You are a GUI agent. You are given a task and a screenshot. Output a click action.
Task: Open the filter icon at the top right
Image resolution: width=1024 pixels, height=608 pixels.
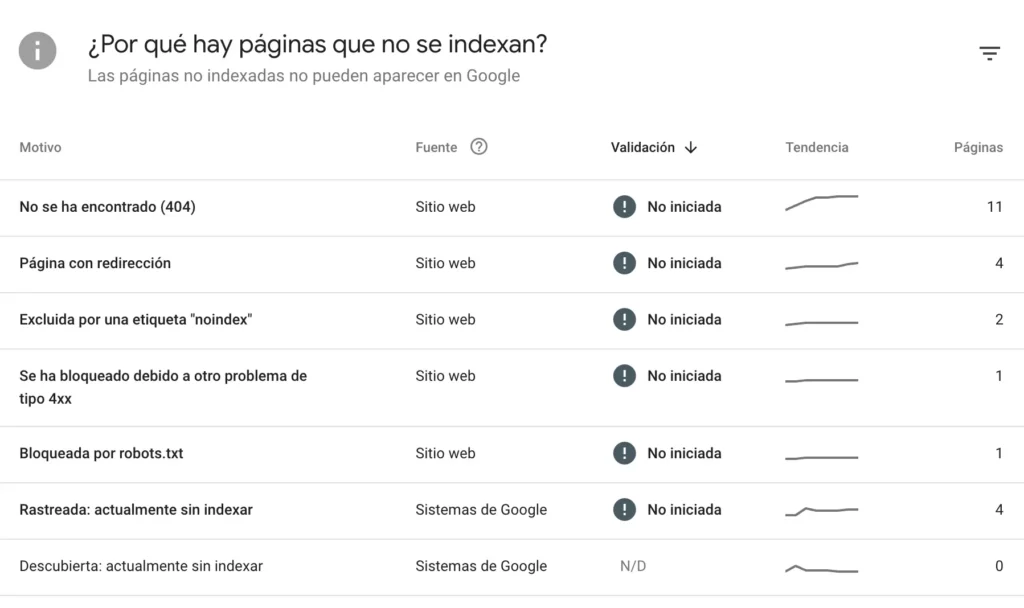[x=989, y=52]
